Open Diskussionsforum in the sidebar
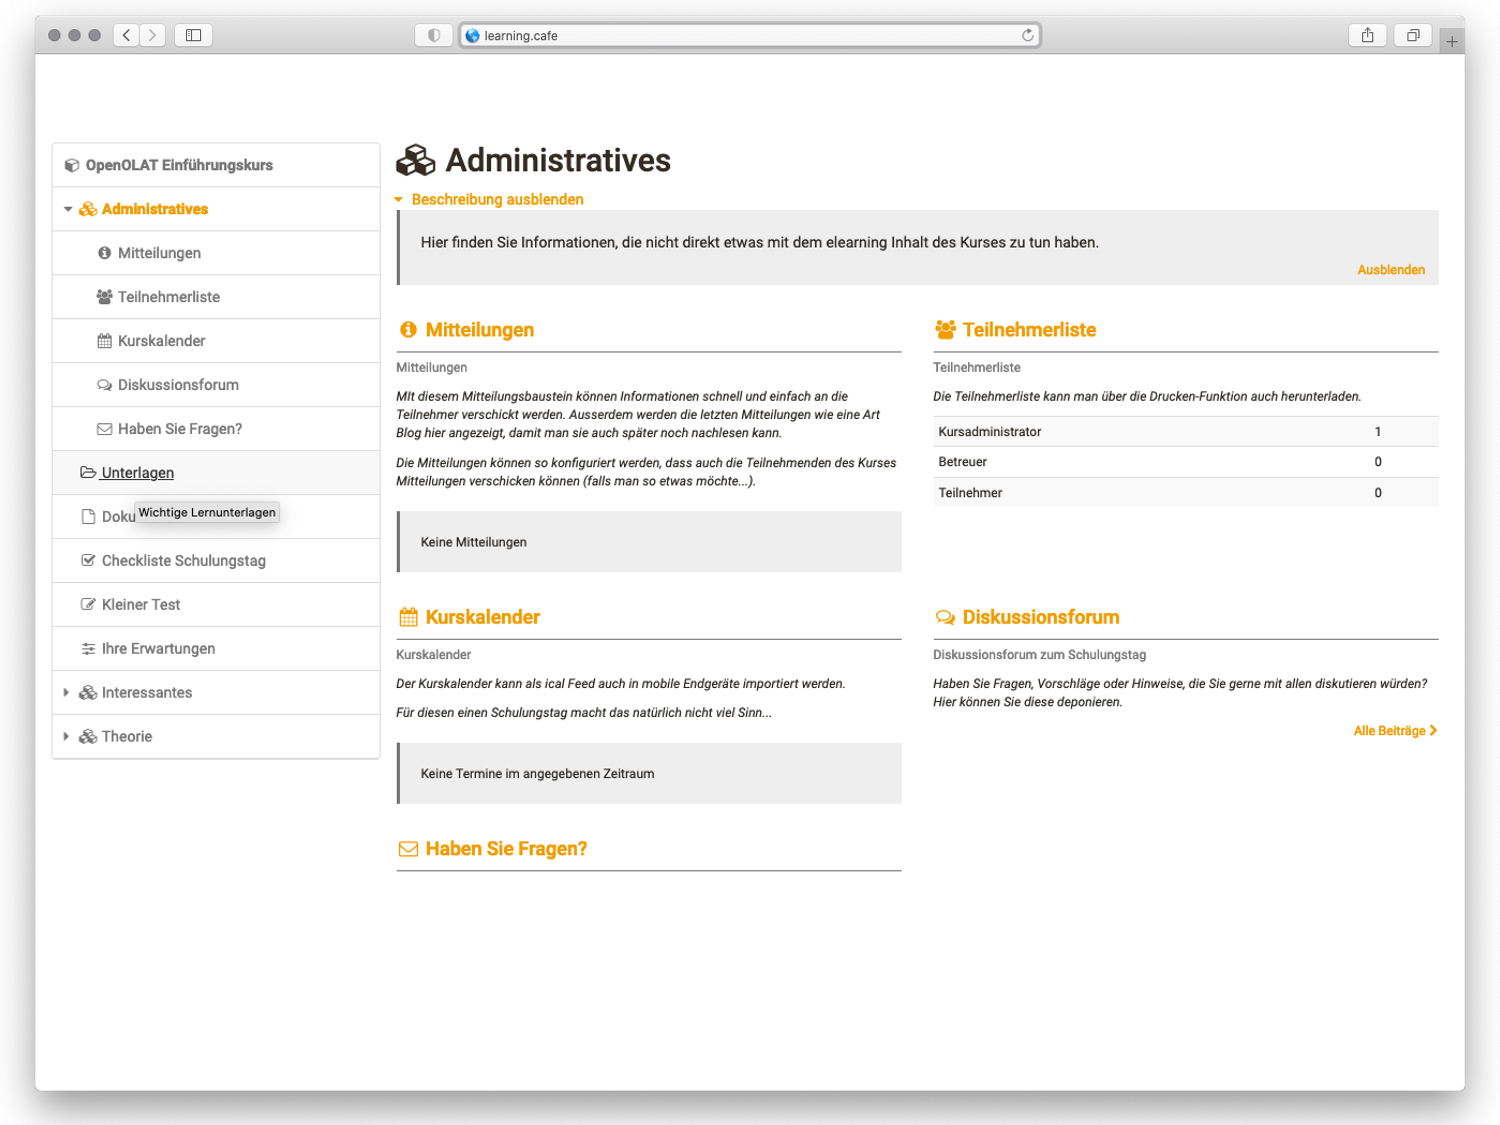 [178, 386]
